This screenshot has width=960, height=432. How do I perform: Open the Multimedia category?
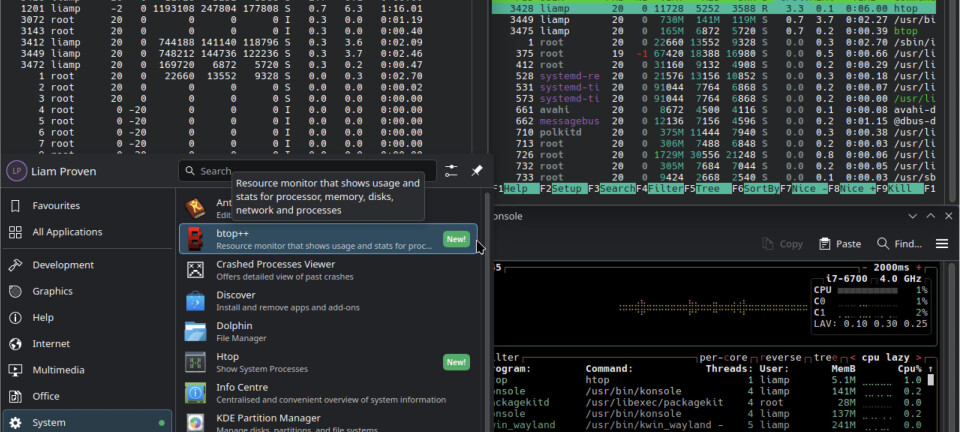click(x=87, y=370)
